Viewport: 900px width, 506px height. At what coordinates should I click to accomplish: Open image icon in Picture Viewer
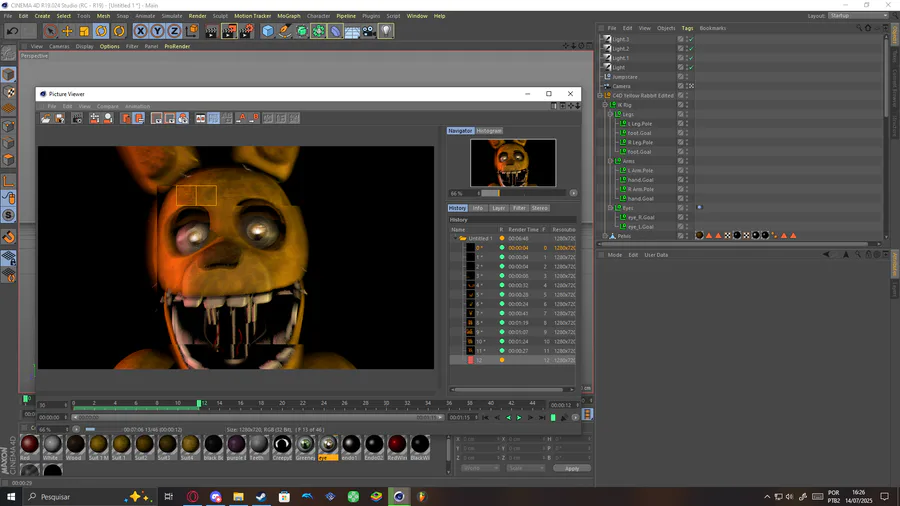coord(45,118)
